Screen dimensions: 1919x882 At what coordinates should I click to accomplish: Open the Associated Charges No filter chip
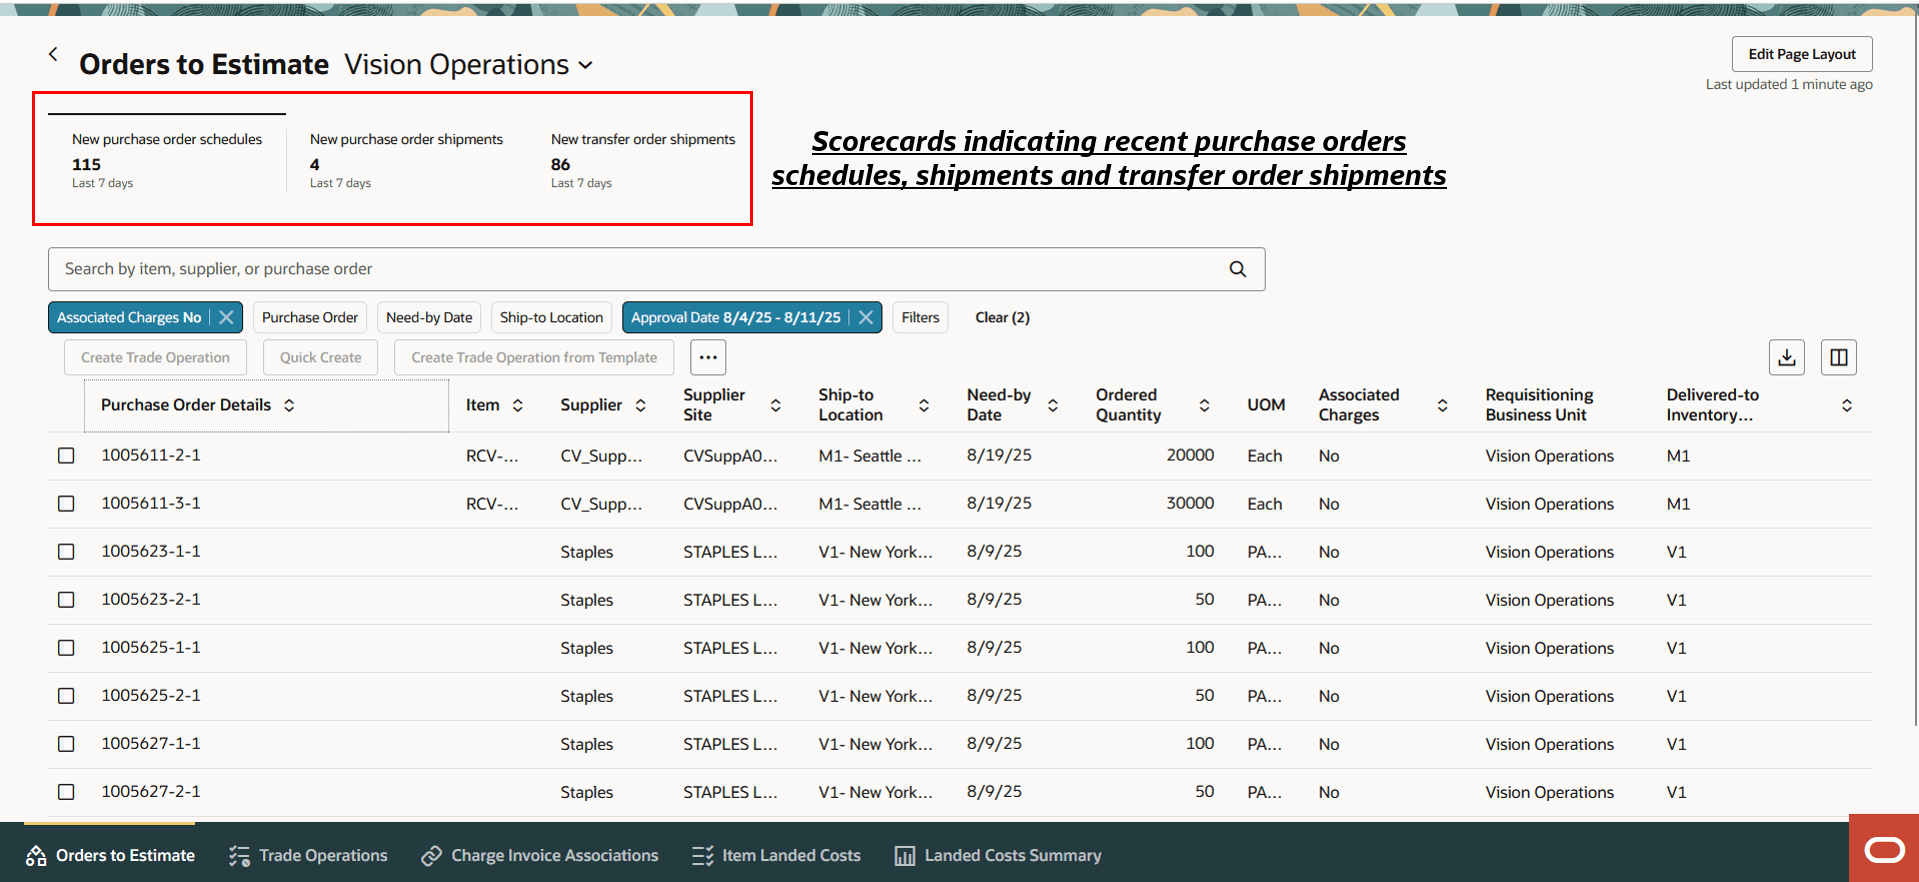[x=129, y=317]
